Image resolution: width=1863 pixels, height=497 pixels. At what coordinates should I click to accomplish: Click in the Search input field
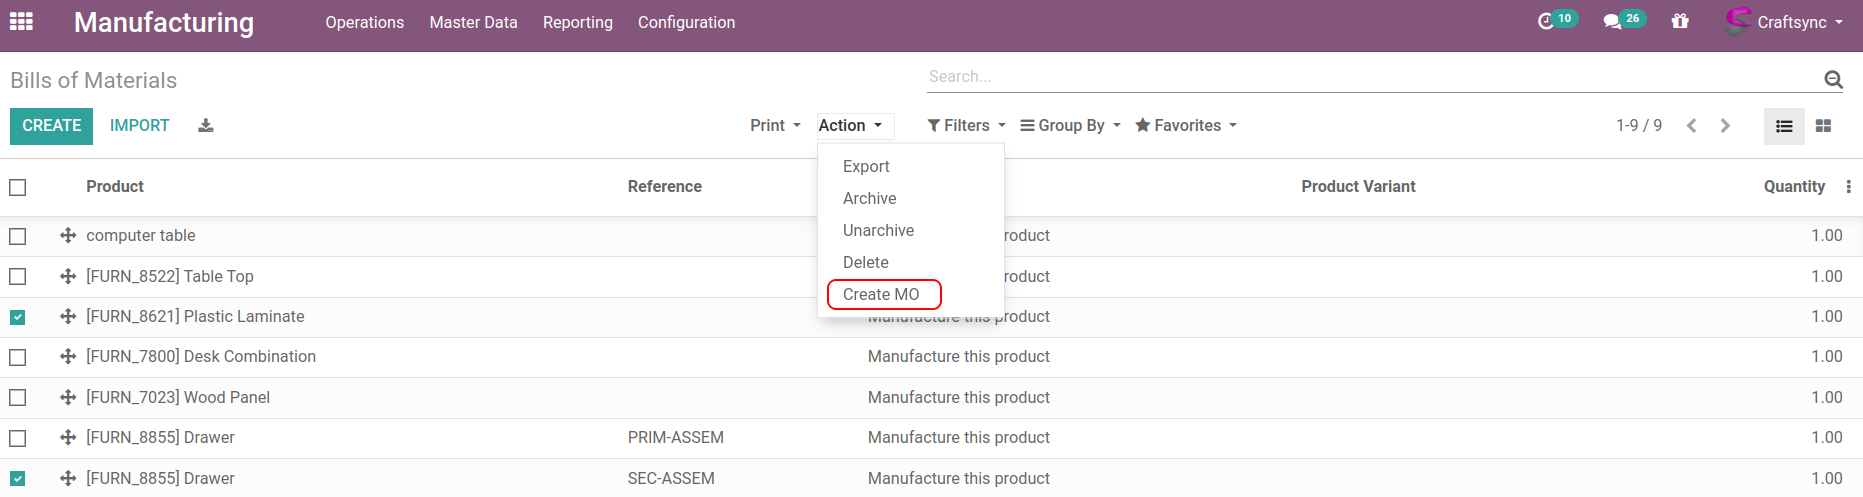tap(1370, 77)
